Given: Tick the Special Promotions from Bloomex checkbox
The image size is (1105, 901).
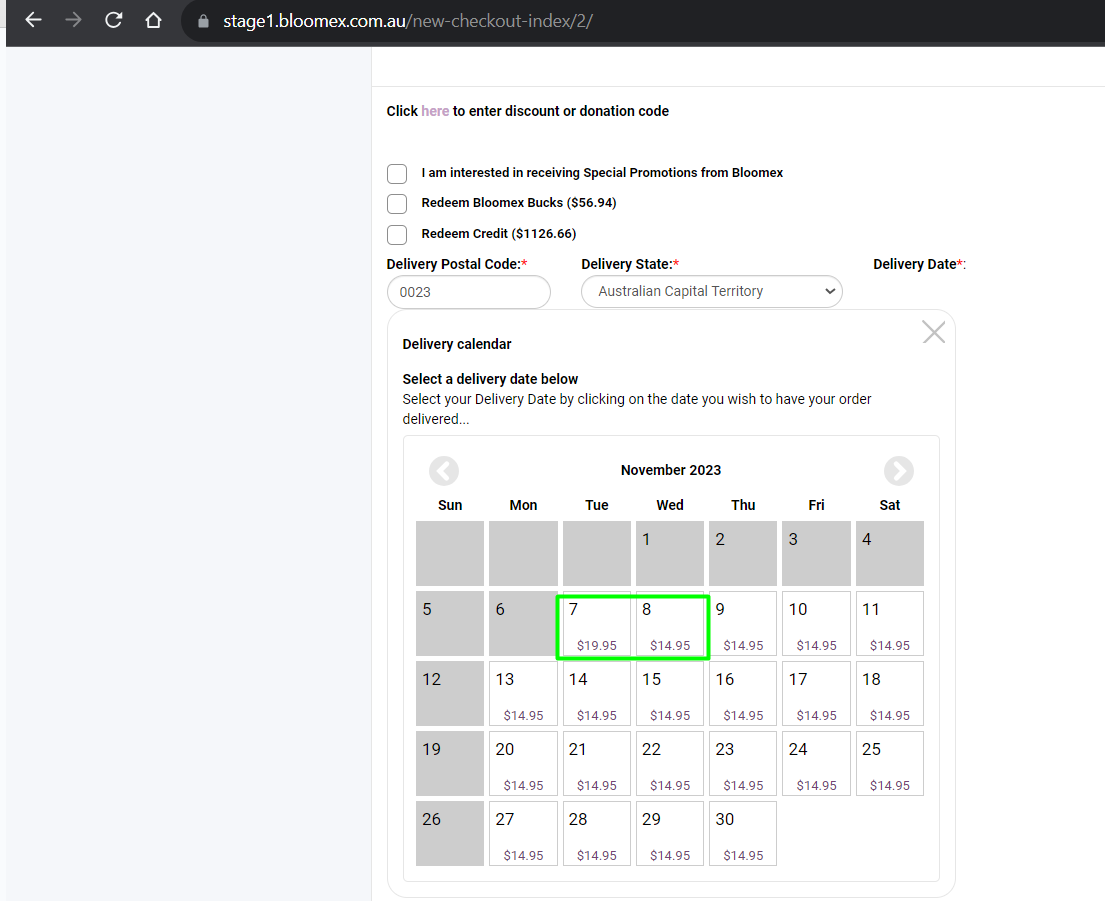Looking at the screenshot, I should click(x=397, y=173).
